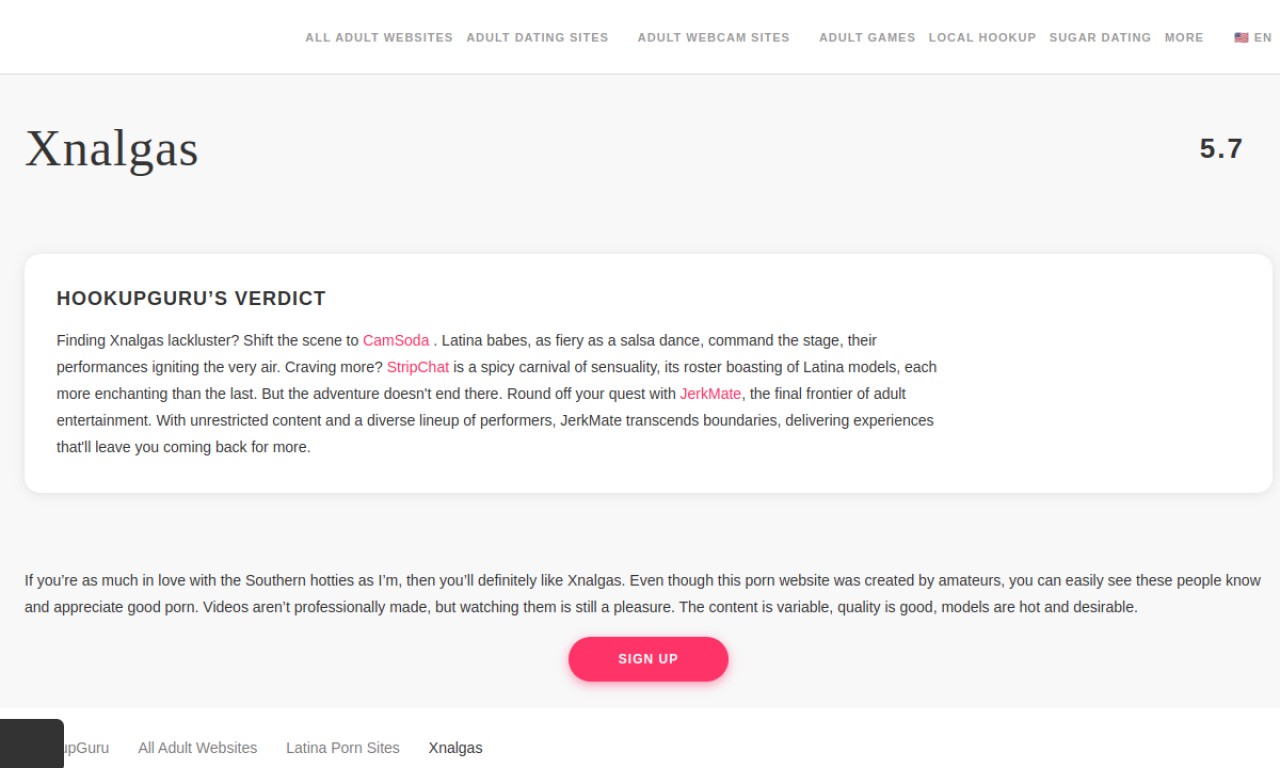Go to Adult Games in navigation

click(x=867, y=38)
